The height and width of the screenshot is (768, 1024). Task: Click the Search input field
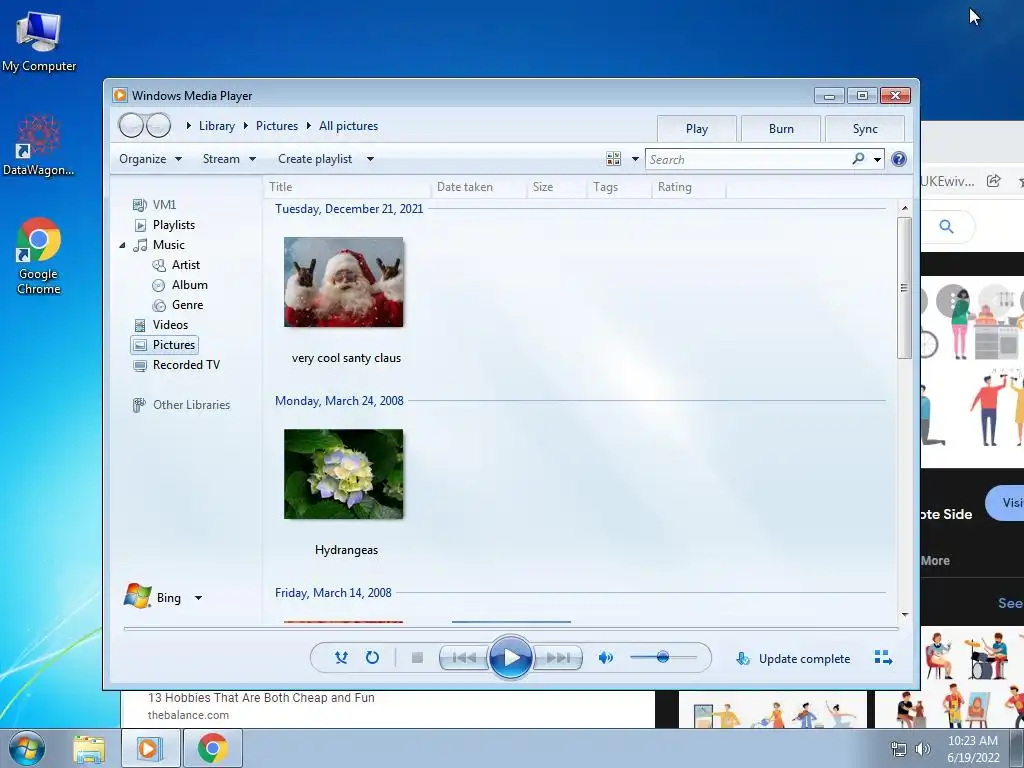[x=748, y=159]
